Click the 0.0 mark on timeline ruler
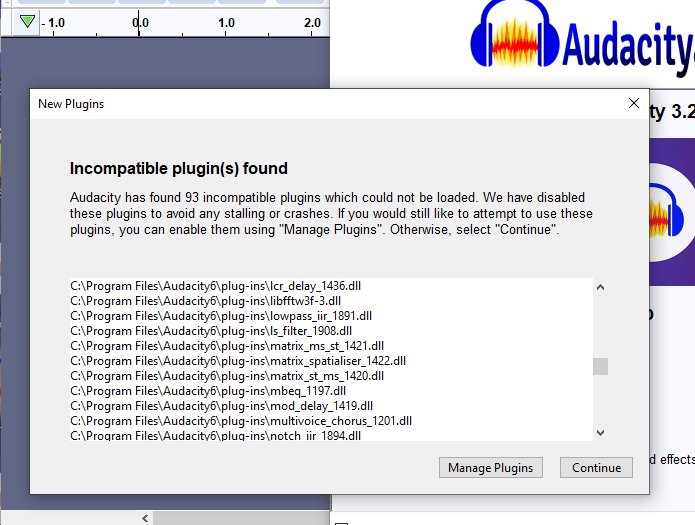Screen dimensions: 695x525 (x=141, y=22)
